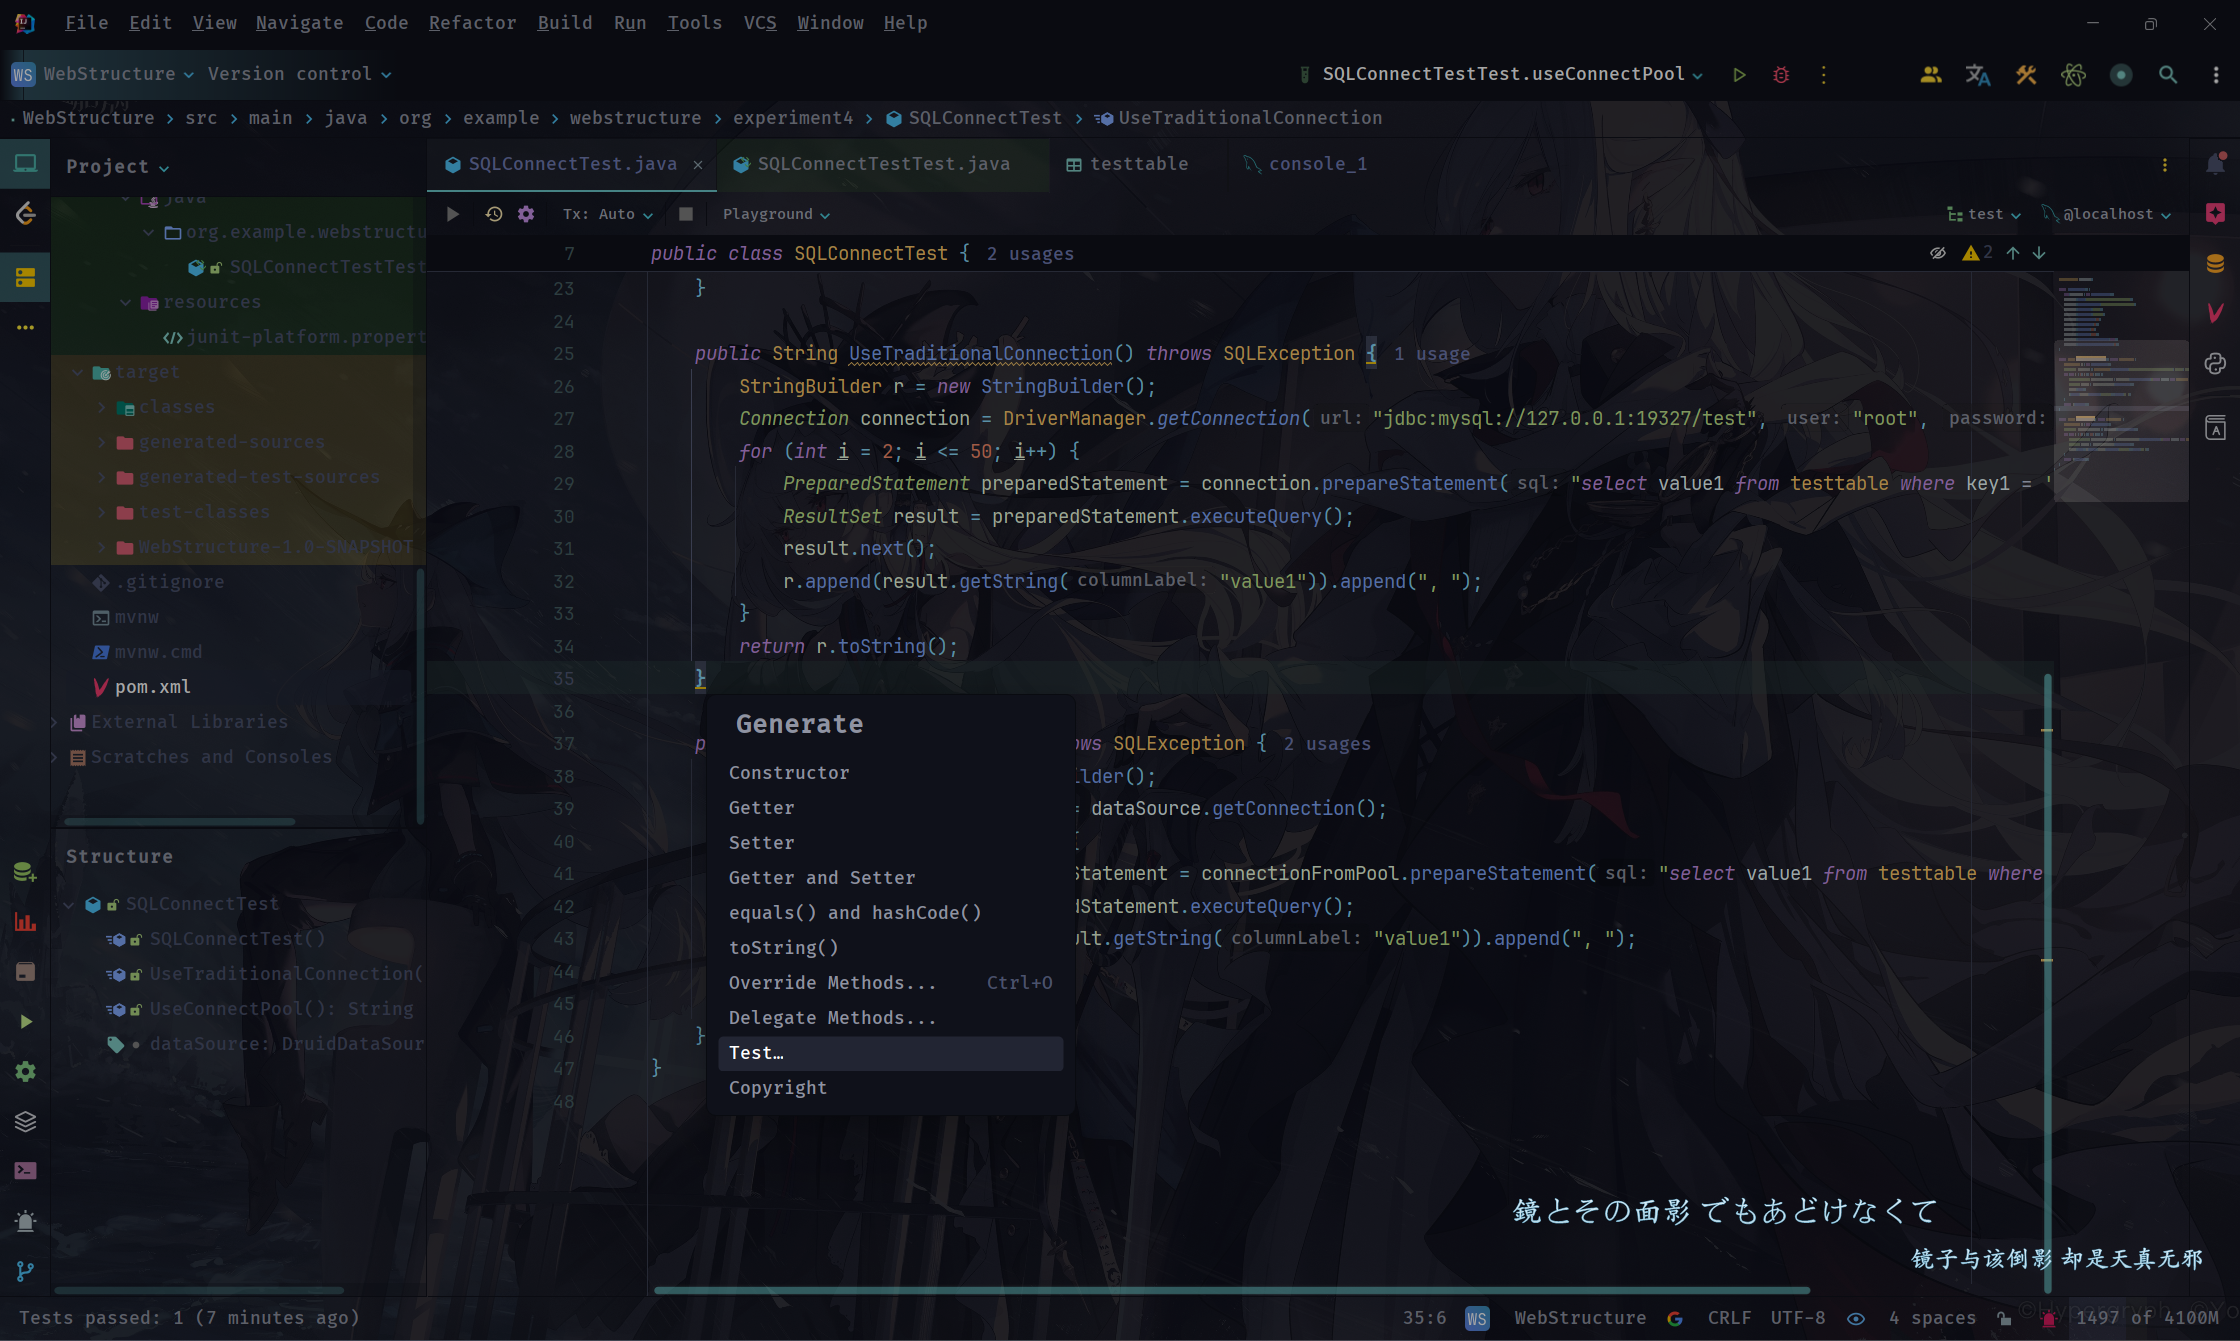Viewport: 2240px width, 1341px height.
Task: Open the Tools menu
Action: (x=694, y=23)
